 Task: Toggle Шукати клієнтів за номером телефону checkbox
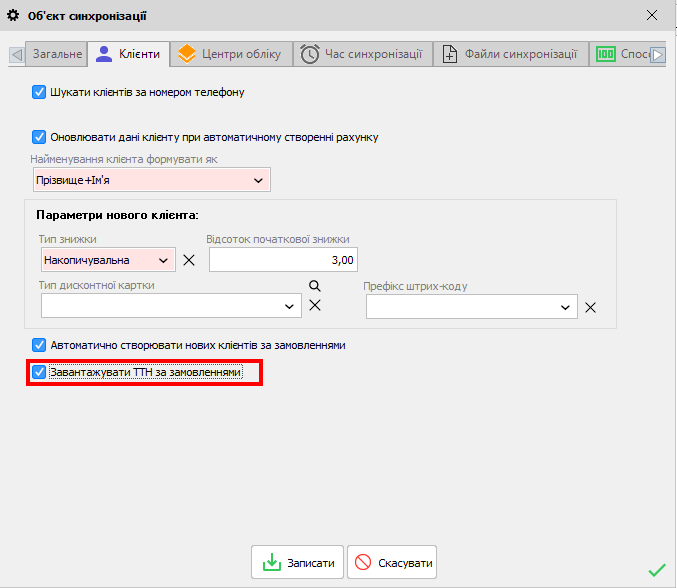tap(39, 92)
